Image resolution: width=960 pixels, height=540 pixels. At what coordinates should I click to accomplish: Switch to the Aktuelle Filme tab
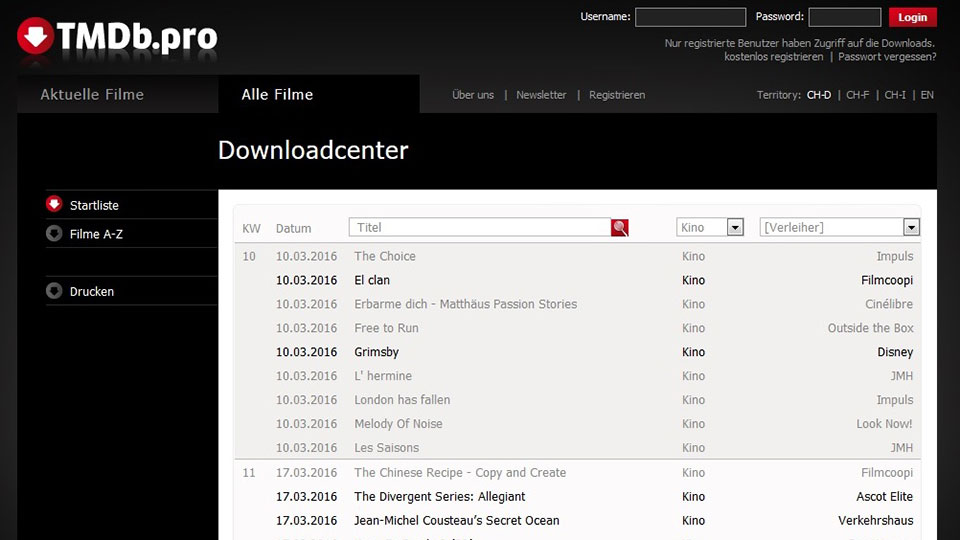coord(92,95)
